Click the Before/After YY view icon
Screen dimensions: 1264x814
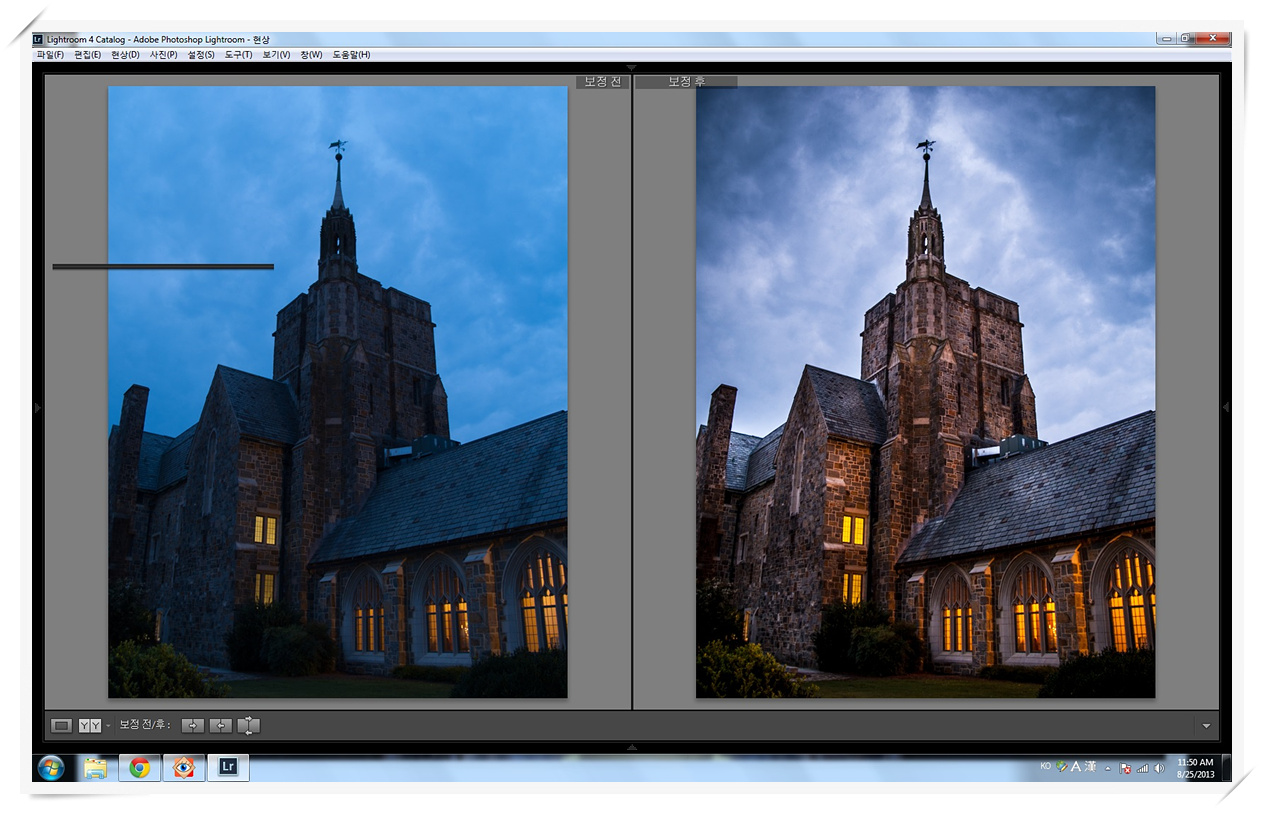89,725
